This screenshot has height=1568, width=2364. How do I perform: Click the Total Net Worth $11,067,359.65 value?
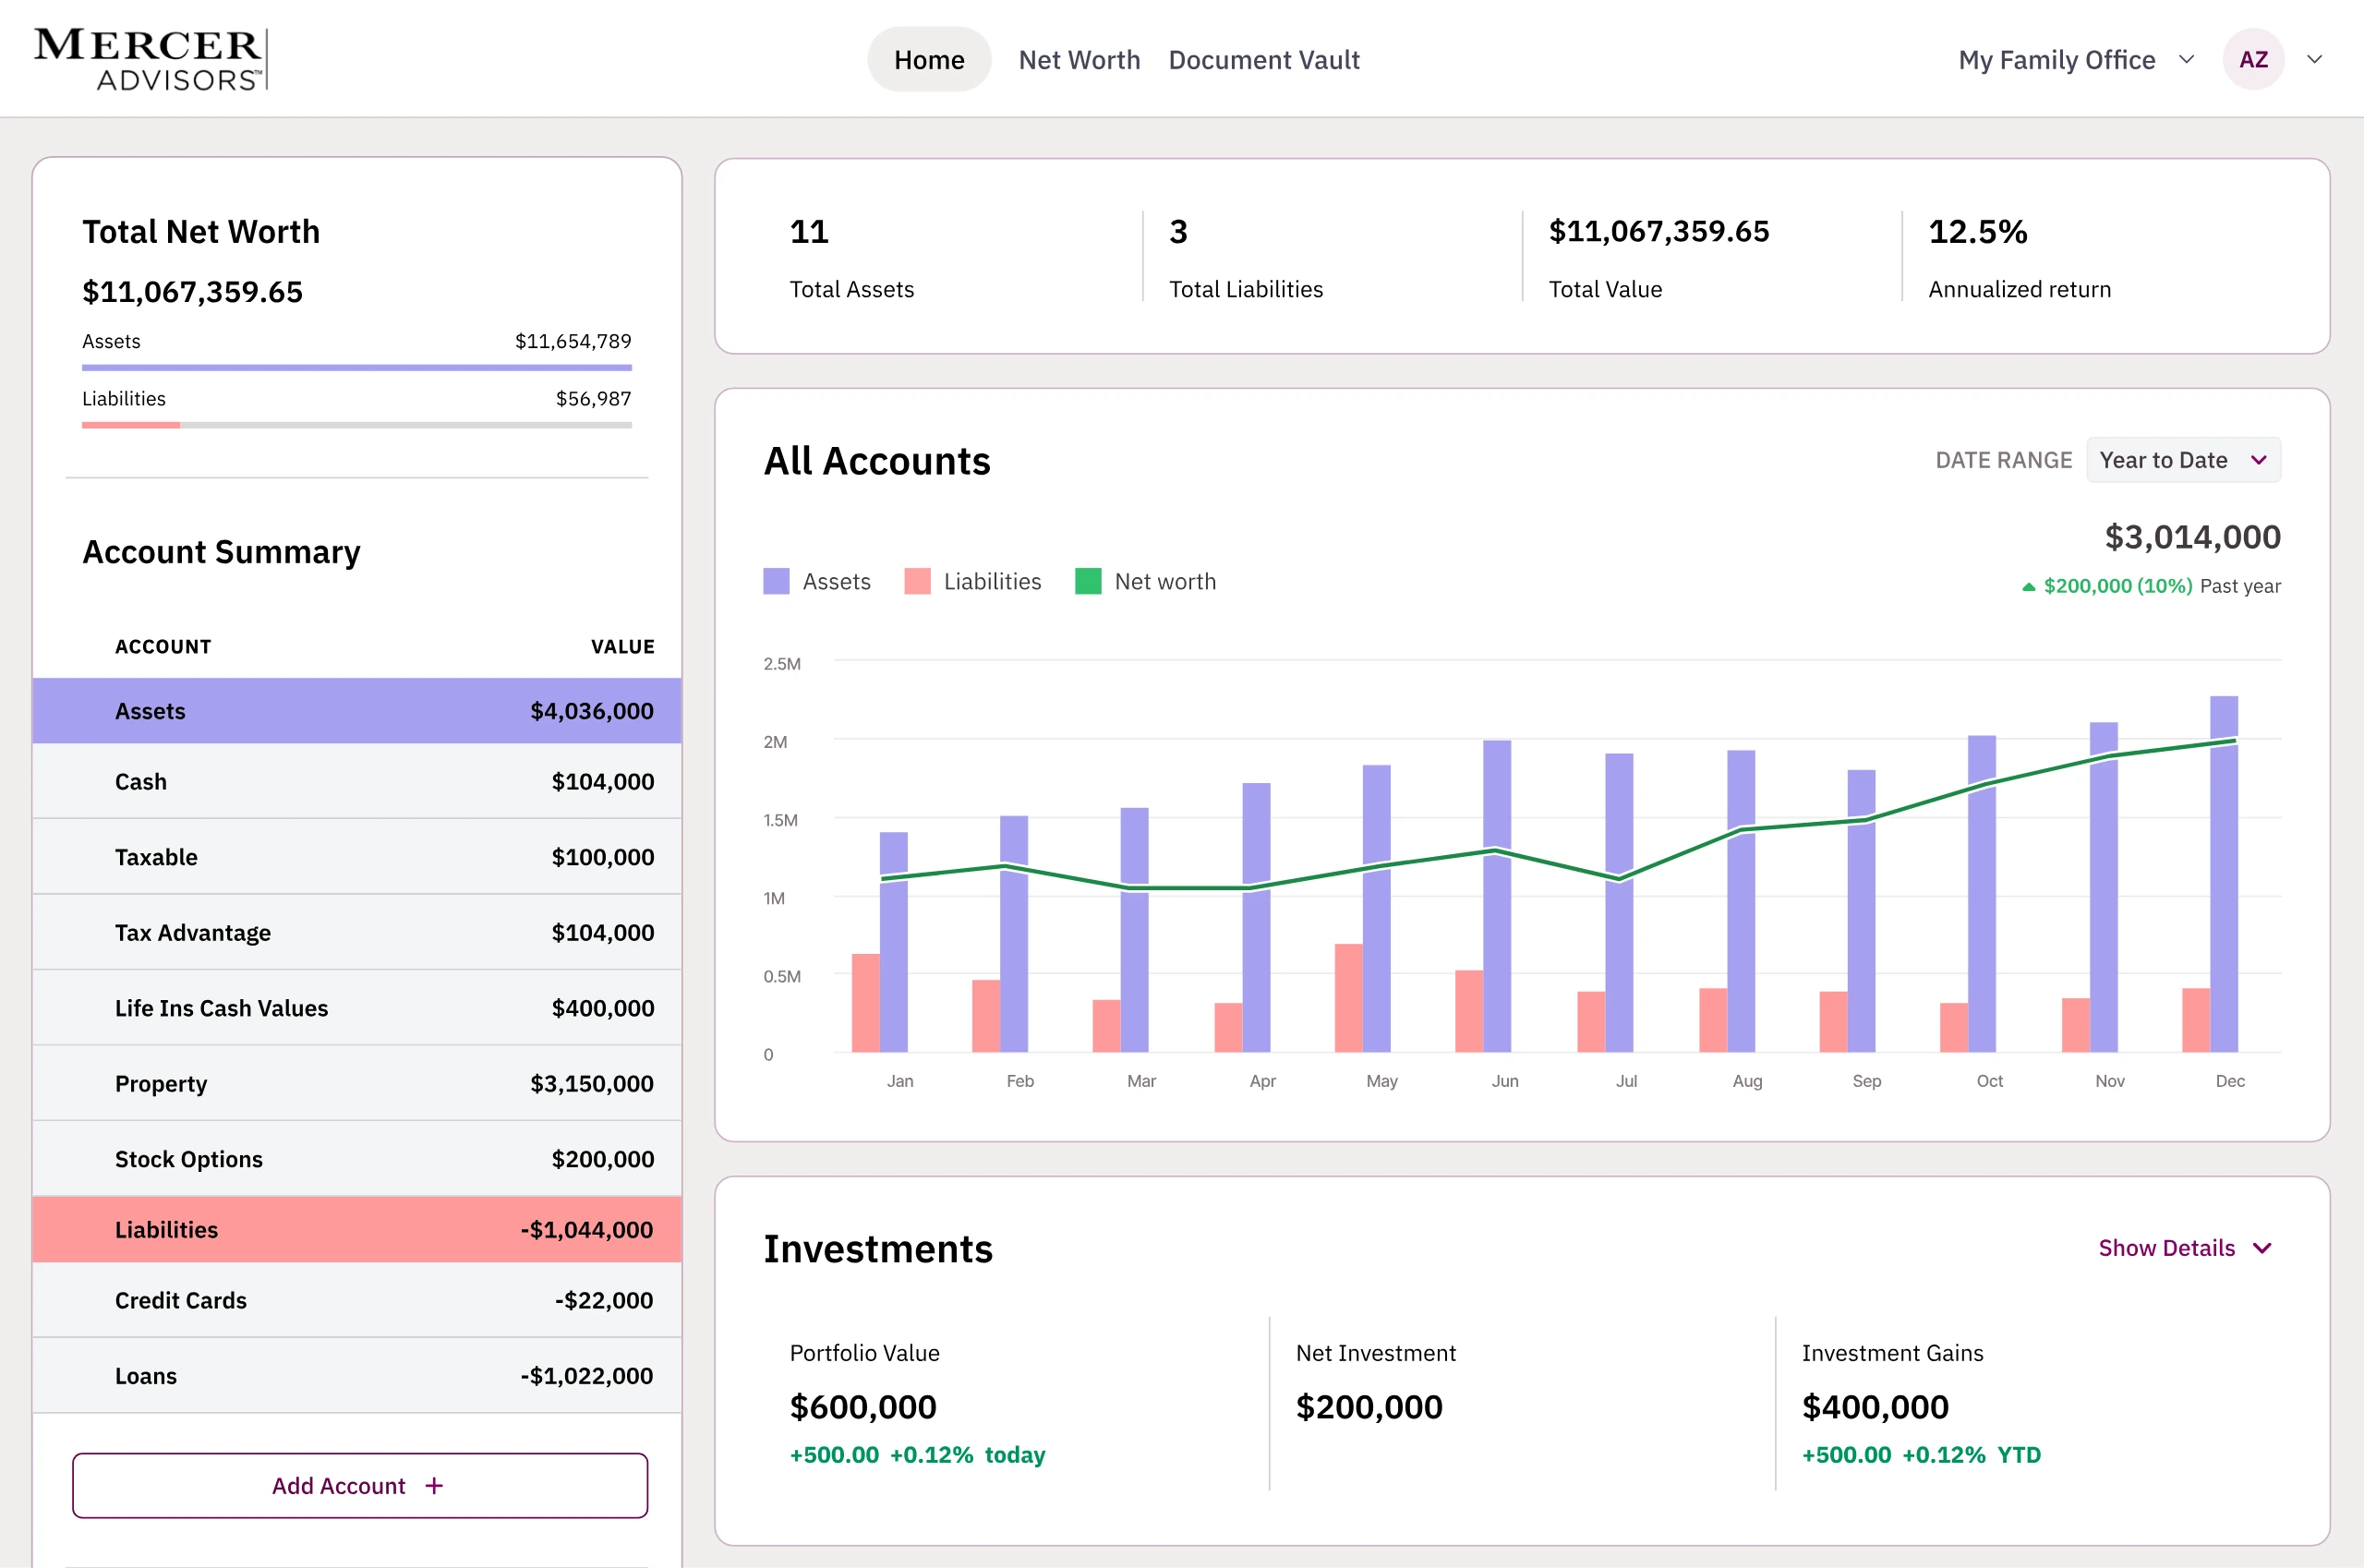[x=192, y=292]
